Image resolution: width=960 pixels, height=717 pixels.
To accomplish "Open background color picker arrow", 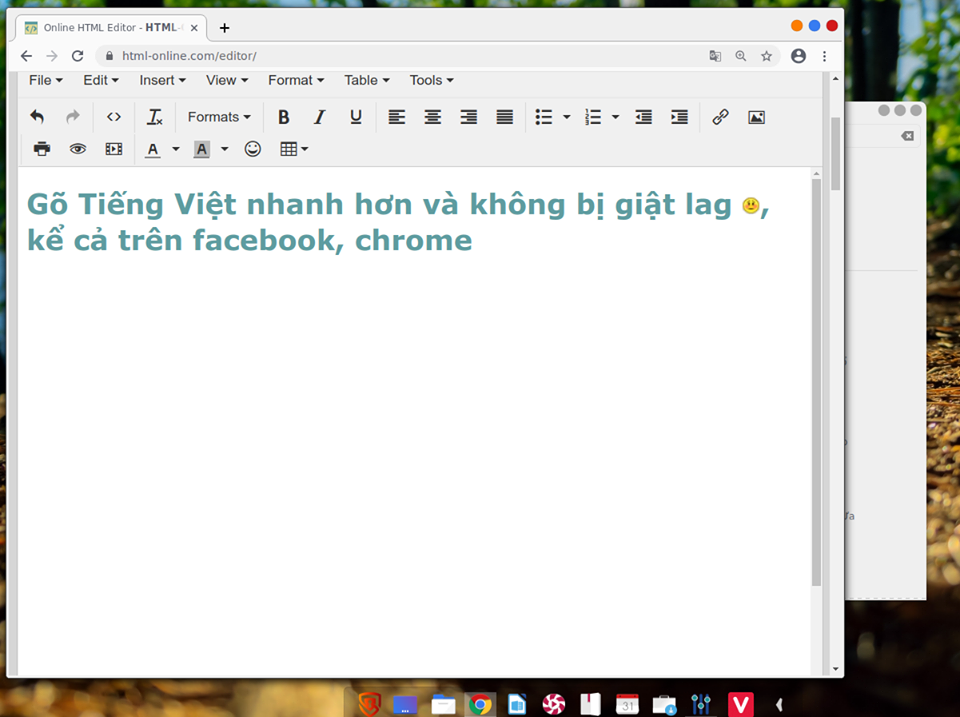I will tap(225, 149).
